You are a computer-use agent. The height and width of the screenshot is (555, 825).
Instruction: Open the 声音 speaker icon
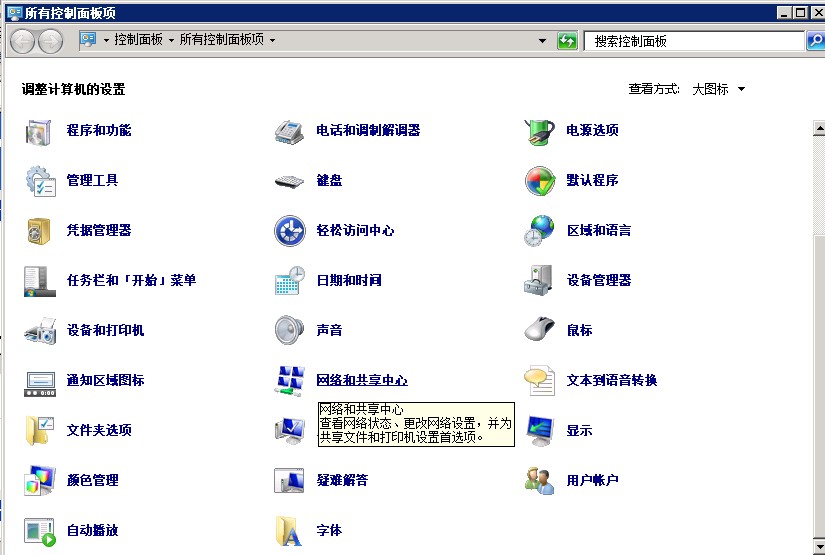coord(289,330)
